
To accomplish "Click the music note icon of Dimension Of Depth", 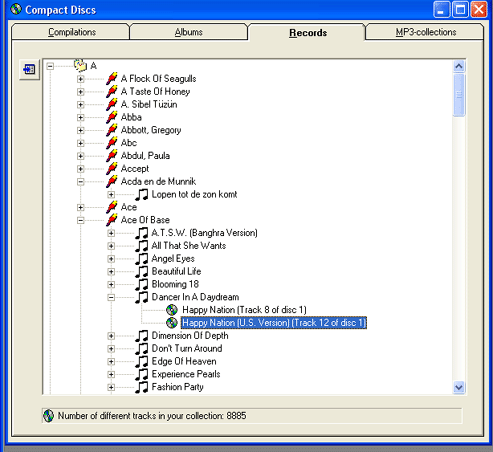I will tap(142, 336).
